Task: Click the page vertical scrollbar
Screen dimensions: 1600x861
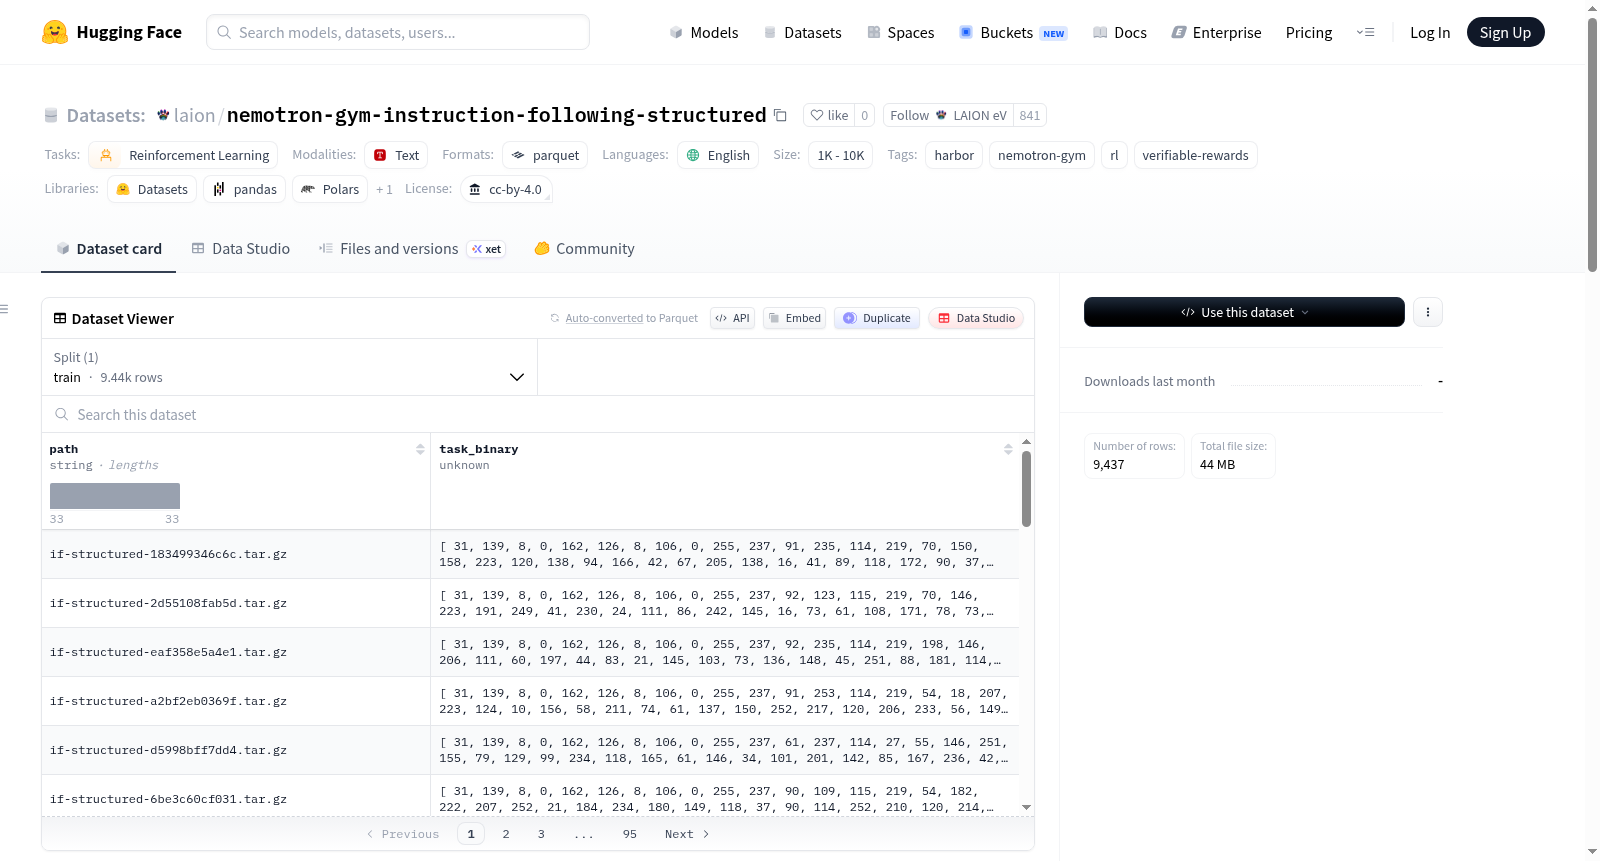Action: [x=1592, y=144]
